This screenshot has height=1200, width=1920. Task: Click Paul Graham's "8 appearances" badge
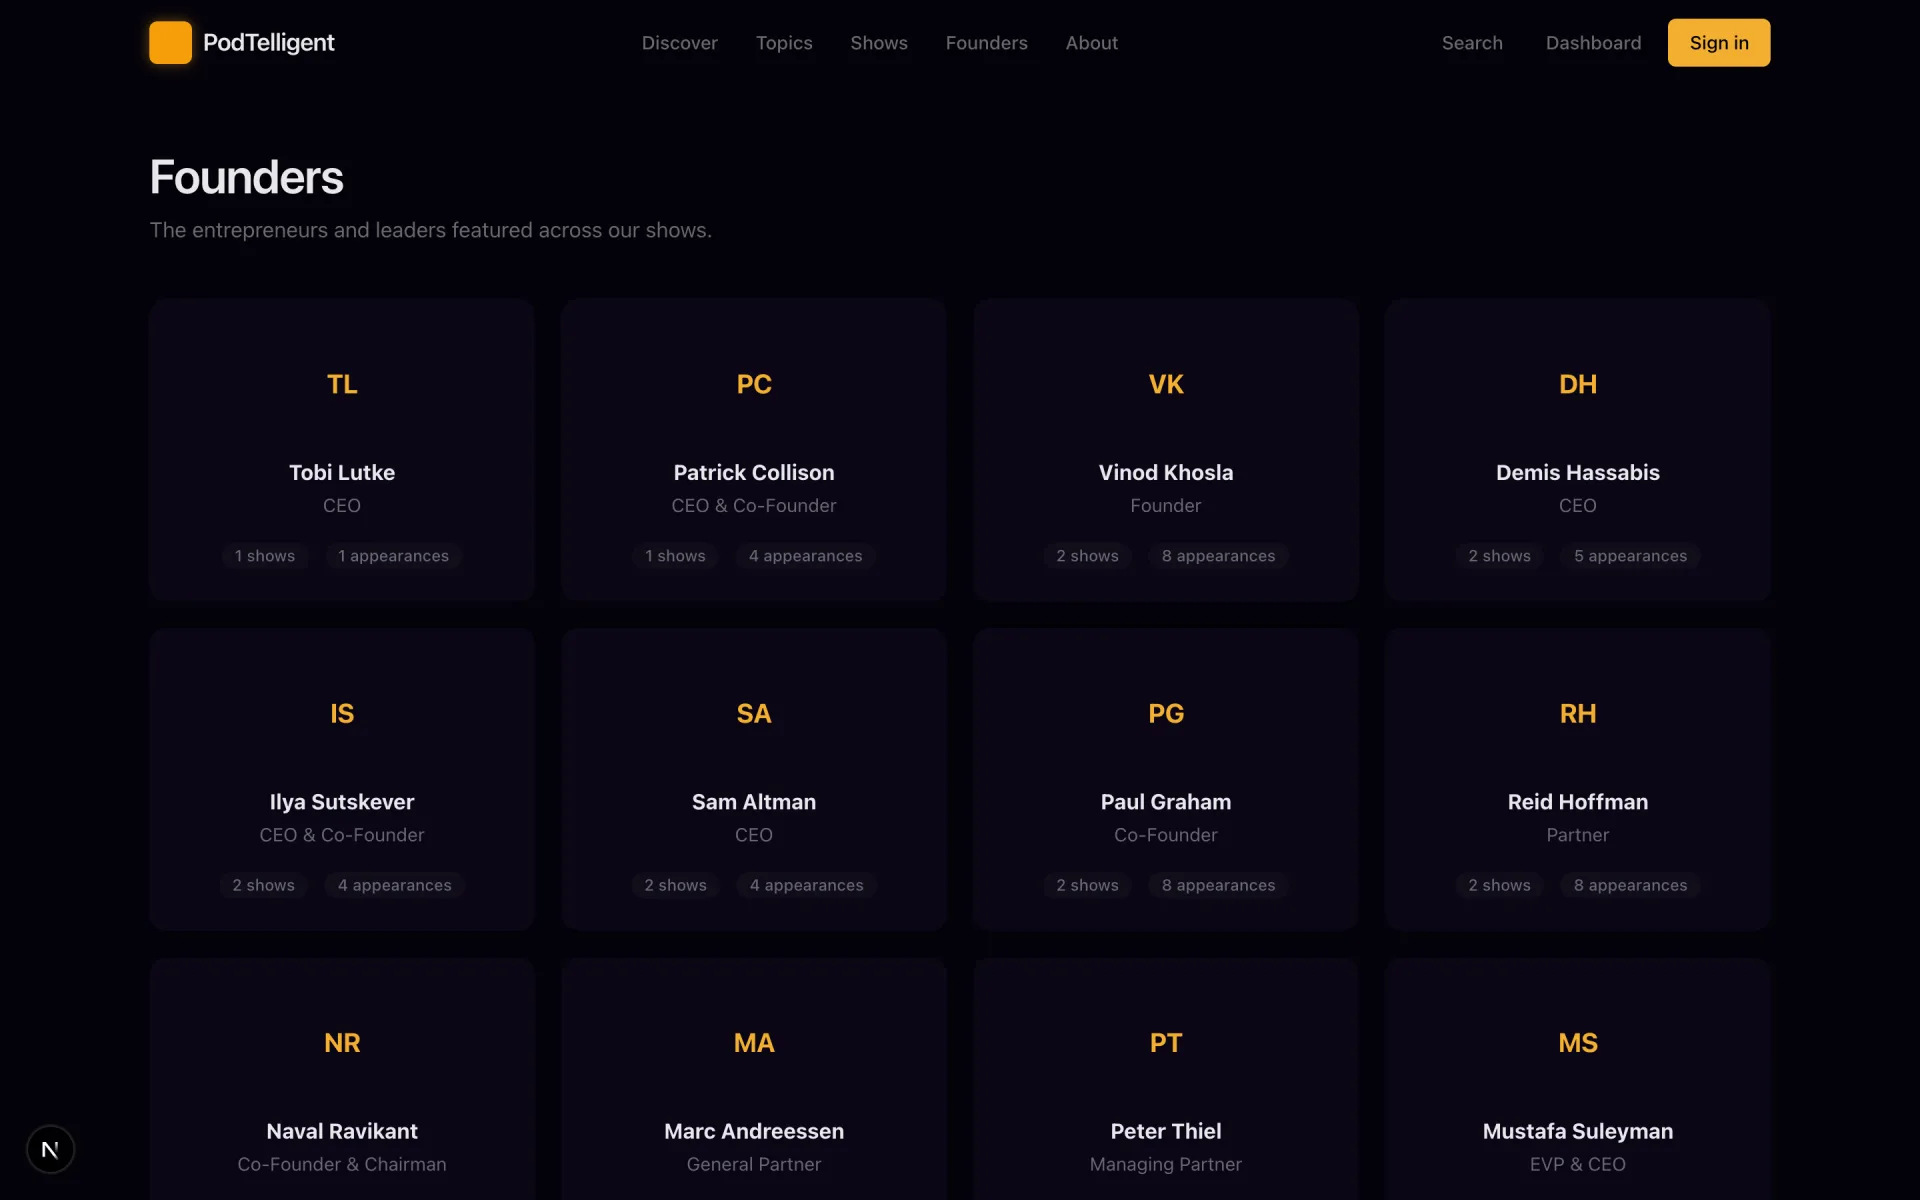pos(1218,885)
